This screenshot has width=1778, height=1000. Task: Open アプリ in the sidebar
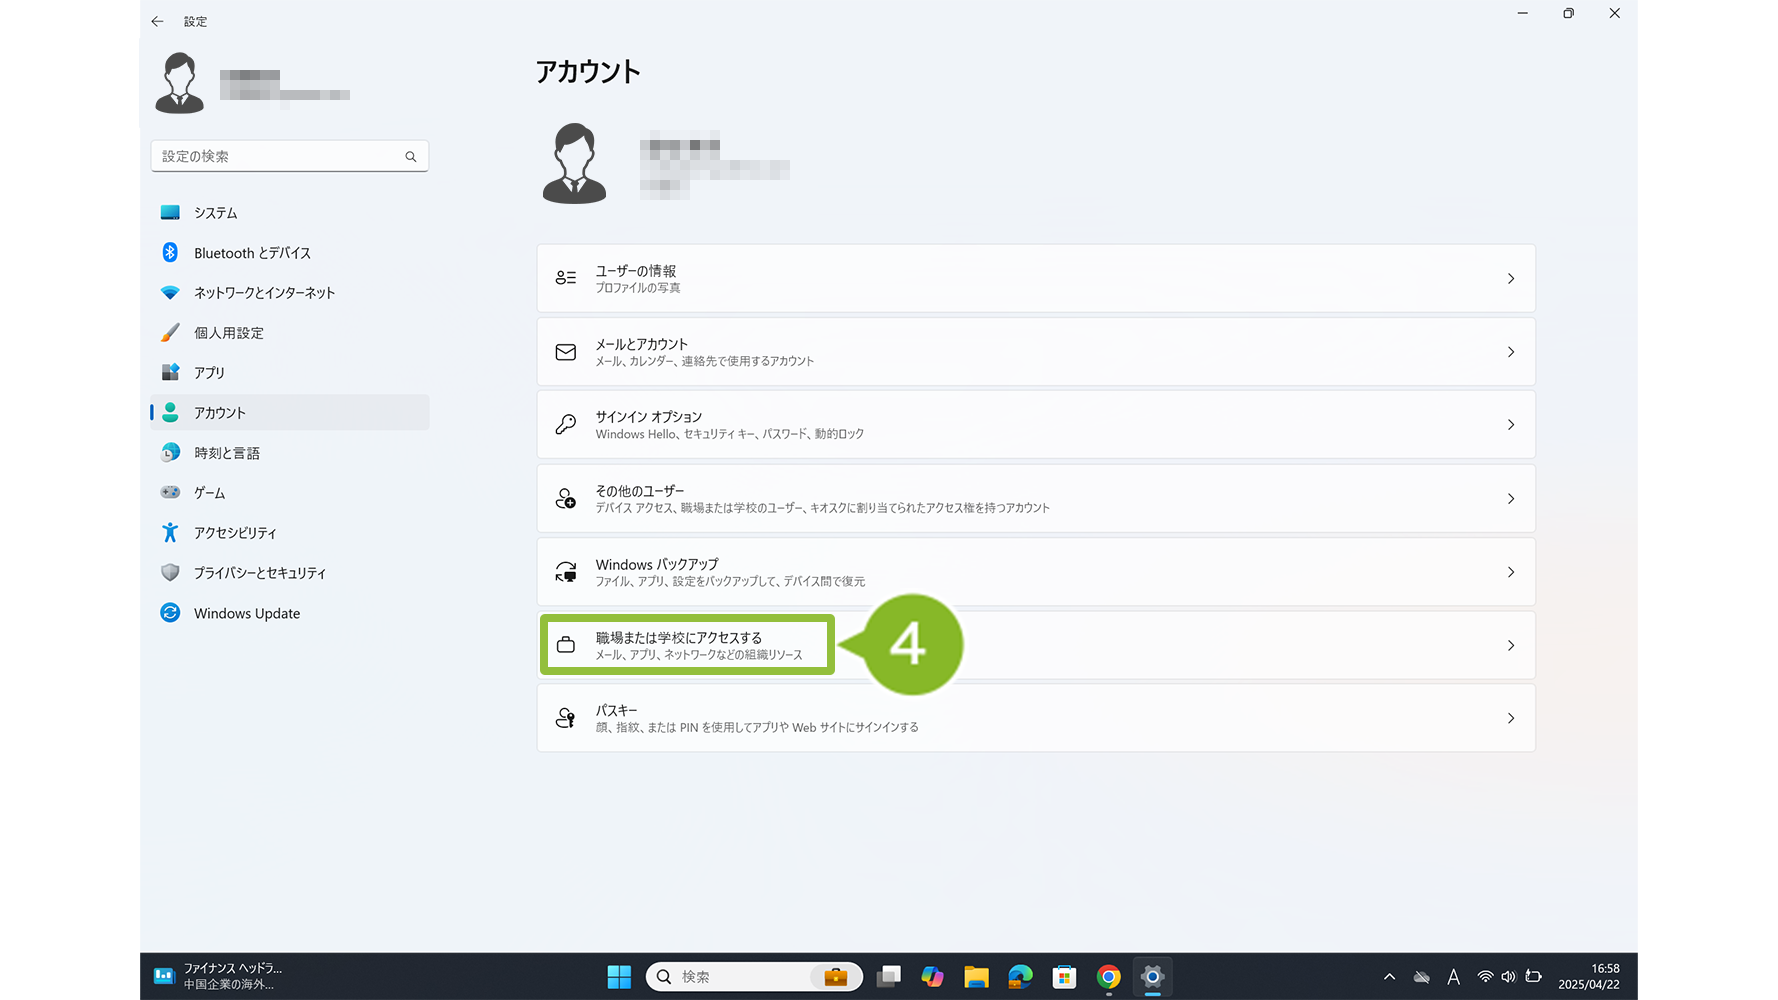point(290,373)
